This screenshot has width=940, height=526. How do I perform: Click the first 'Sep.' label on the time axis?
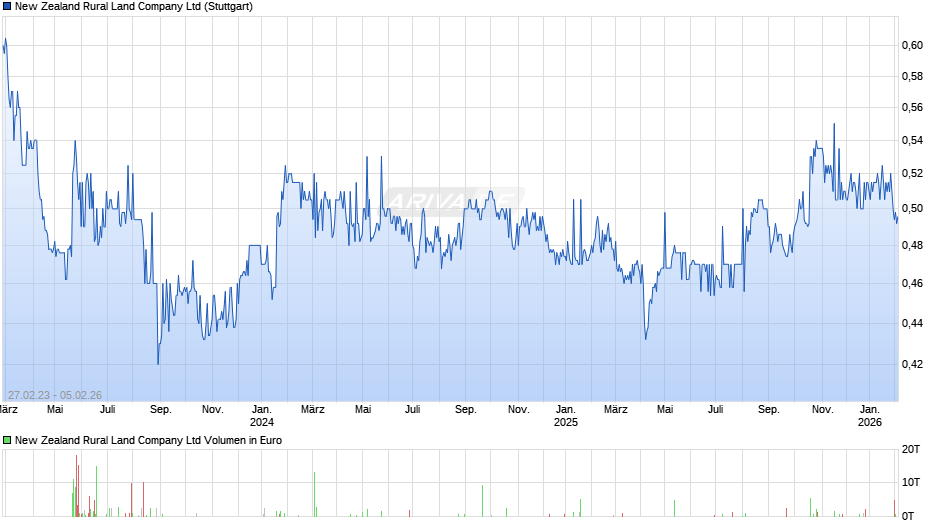click(x=161, y=409)
